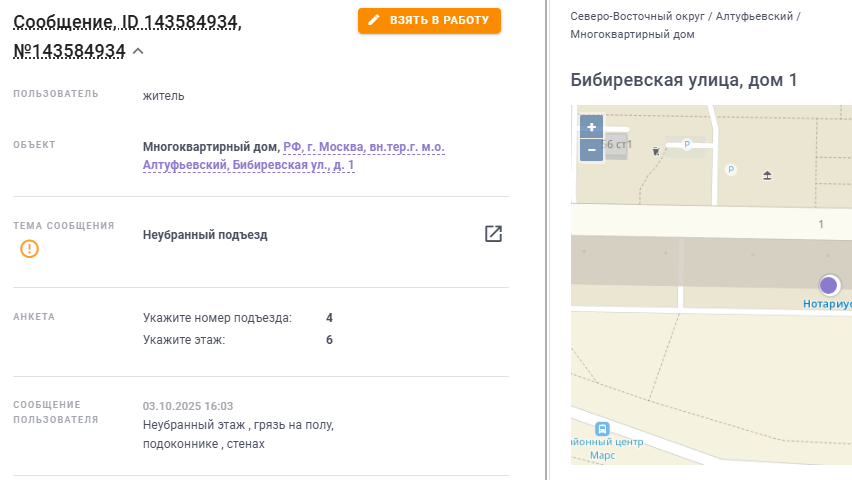The height and width of the screenshot is (480, 852).
Task: Click the bus stop icon on the map
Action: 602,428
